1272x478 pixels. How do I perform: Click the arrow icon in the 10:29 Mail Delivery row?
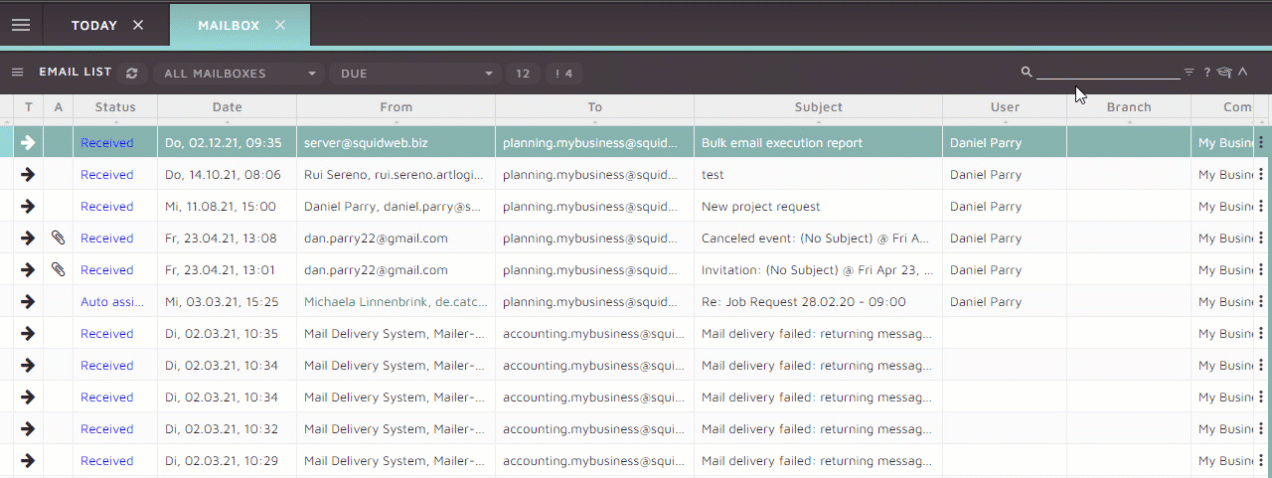(28, 461)
